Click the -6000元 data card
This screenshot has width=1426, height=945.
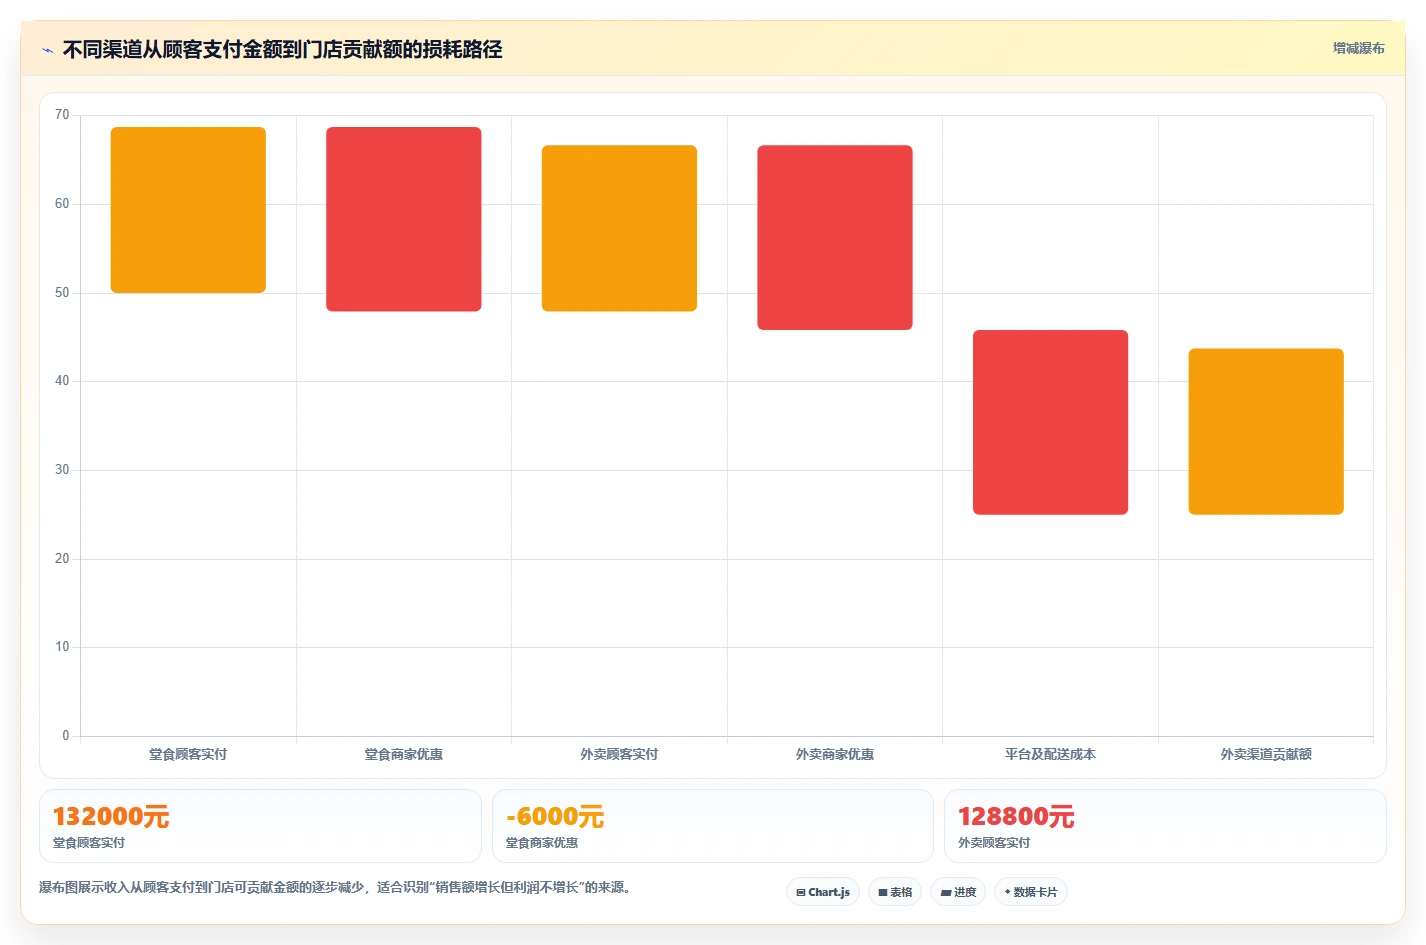(712, 826)
